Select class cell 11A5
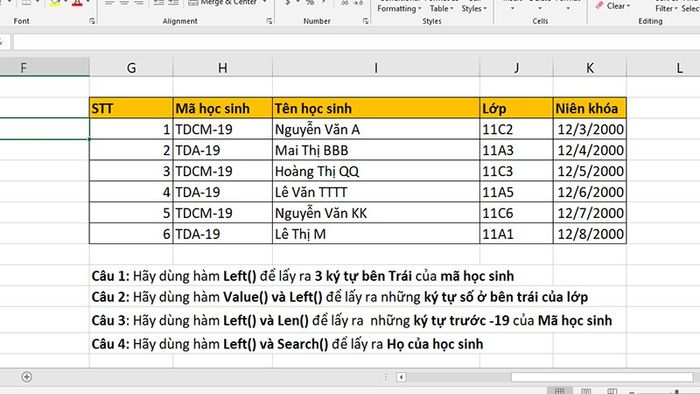The image size is (700, 394). [x=517, y=192]
